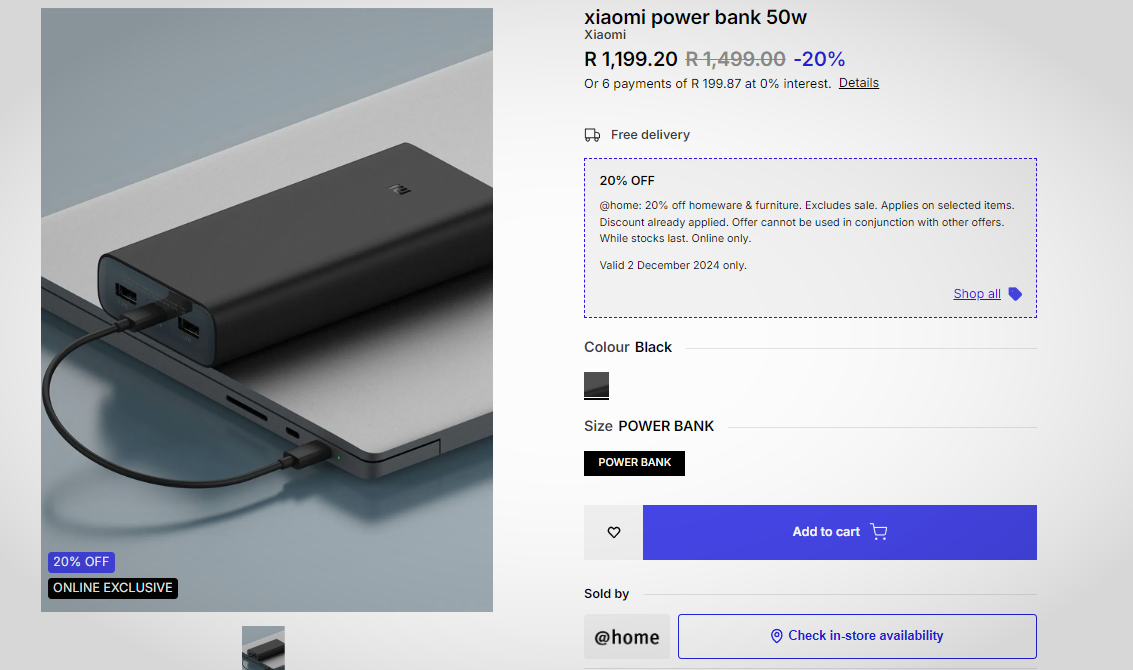Screen dimensions: 1133x670
Task: Click the xiaomi power bank 50w title
Action: click(x=695, y=17)
